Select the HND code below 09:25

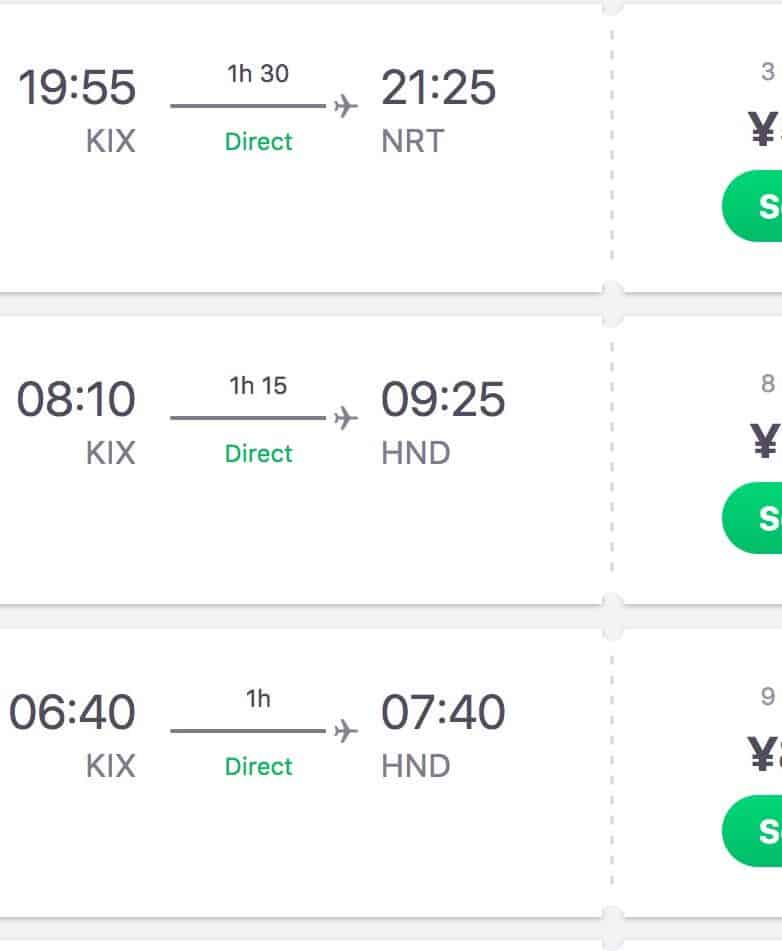point(416,453)
